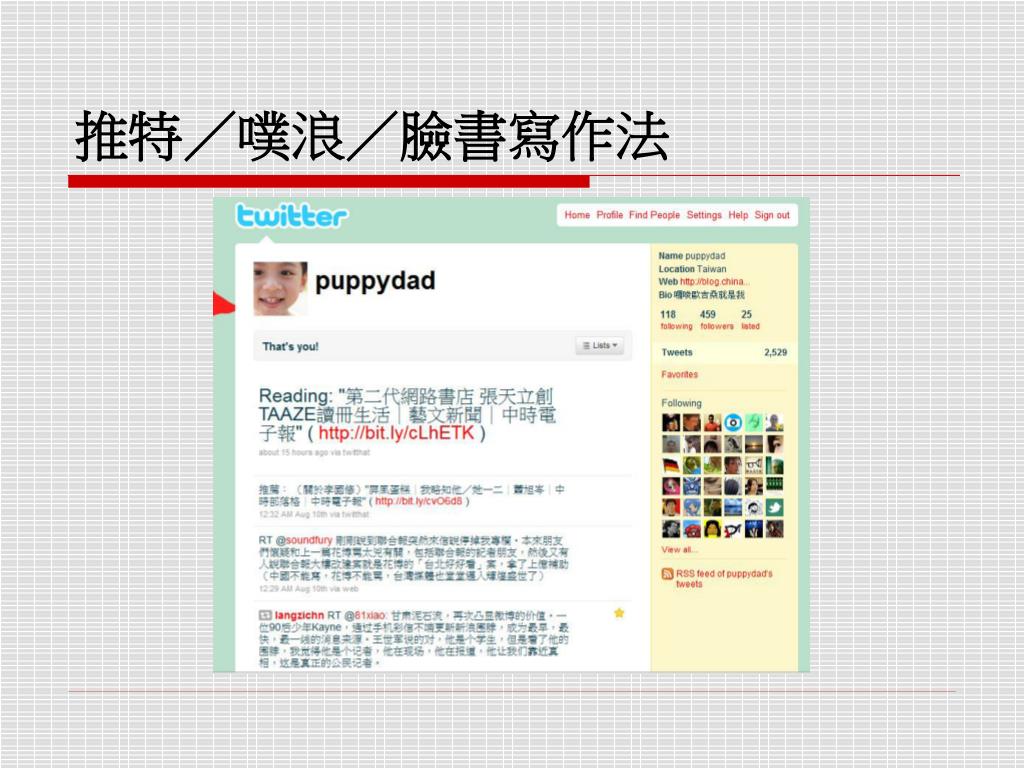Screen dimensions: 1024x768
Task: Go to the Profile nav link
Action: pos(609,215)
